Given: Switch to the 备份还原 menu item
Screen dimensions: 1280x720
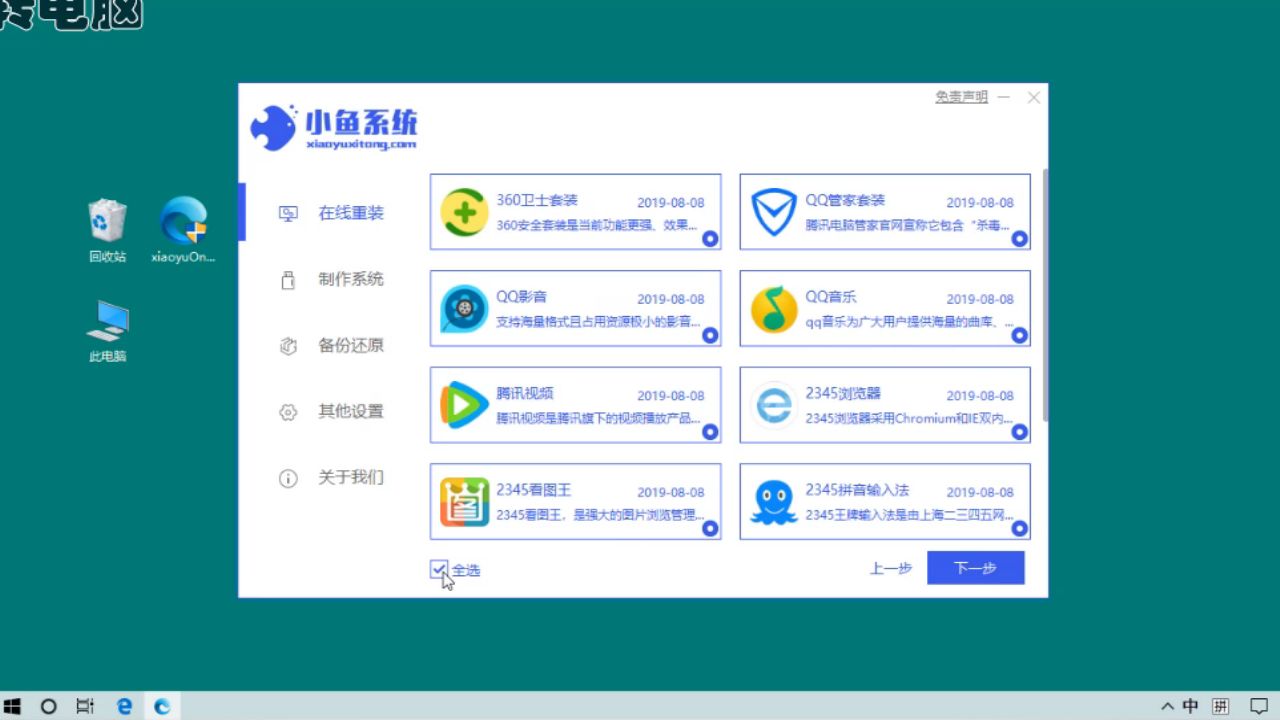Looking at the screenshot, I should 351,346.
